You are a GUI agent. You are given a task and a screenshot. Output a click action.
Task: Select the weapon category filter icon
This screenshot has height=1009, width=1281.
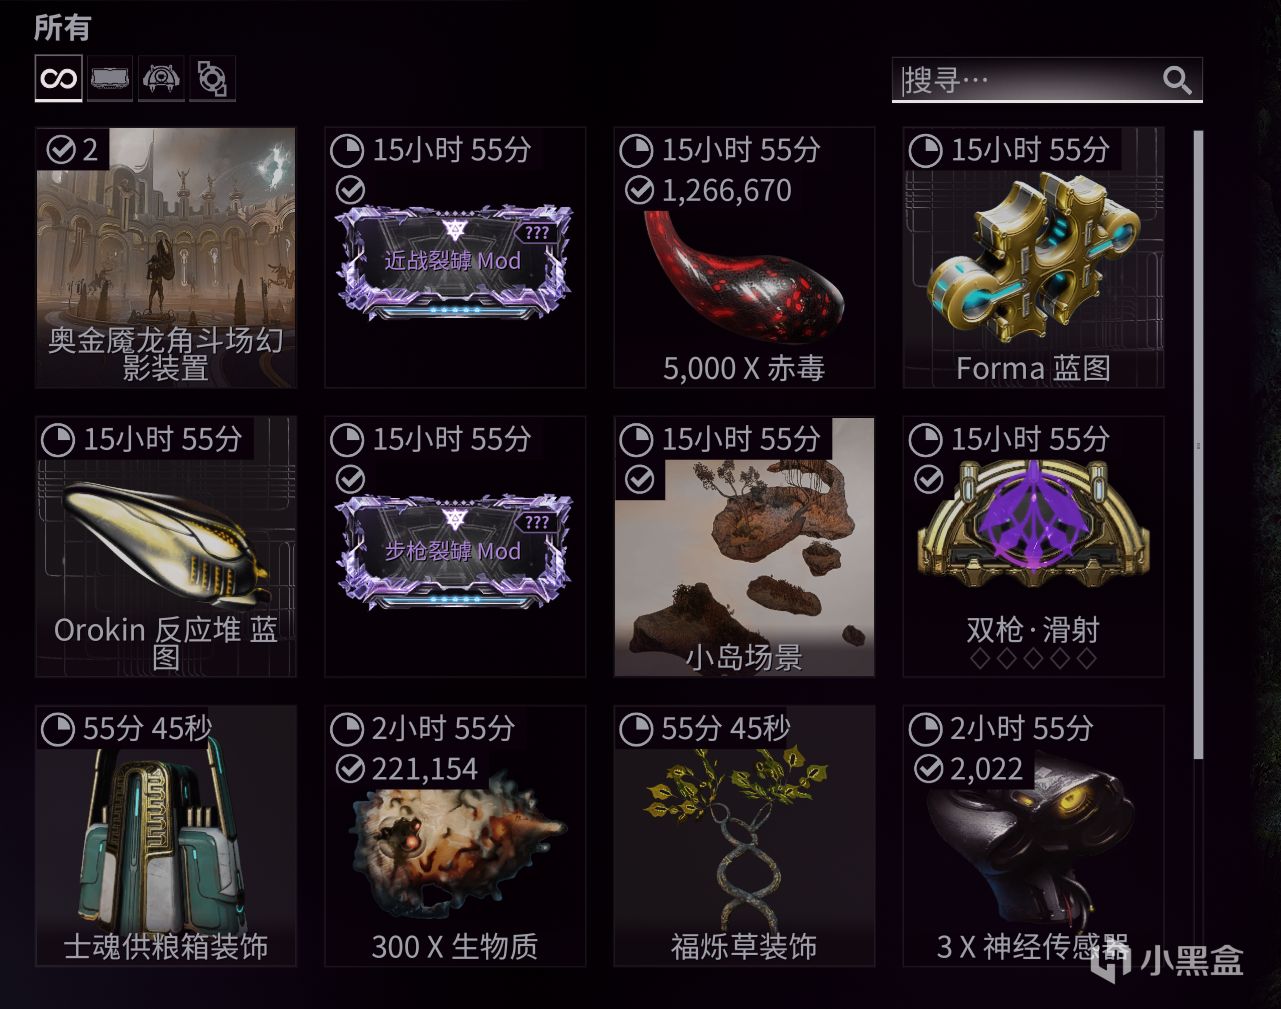(110, 78)
